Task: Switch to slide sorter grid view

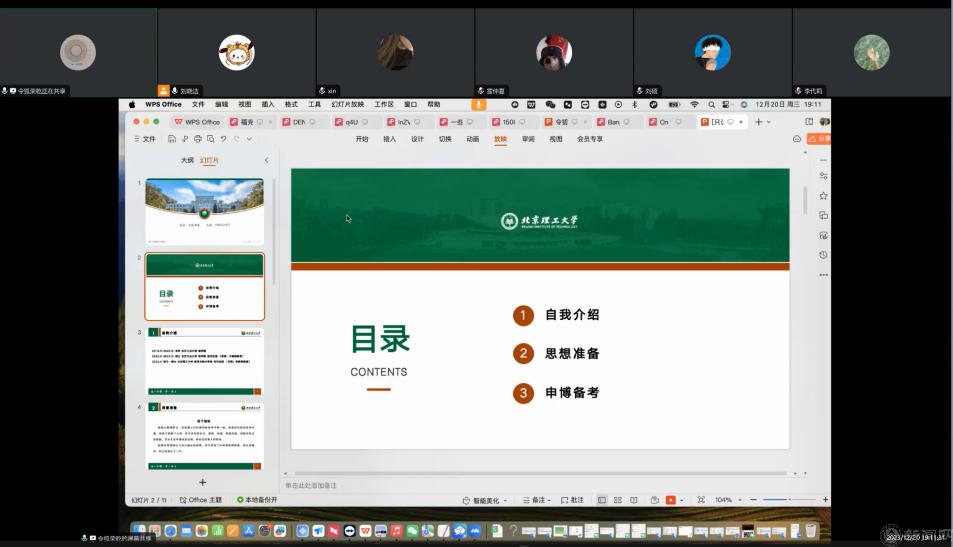Action: [617, 500]
